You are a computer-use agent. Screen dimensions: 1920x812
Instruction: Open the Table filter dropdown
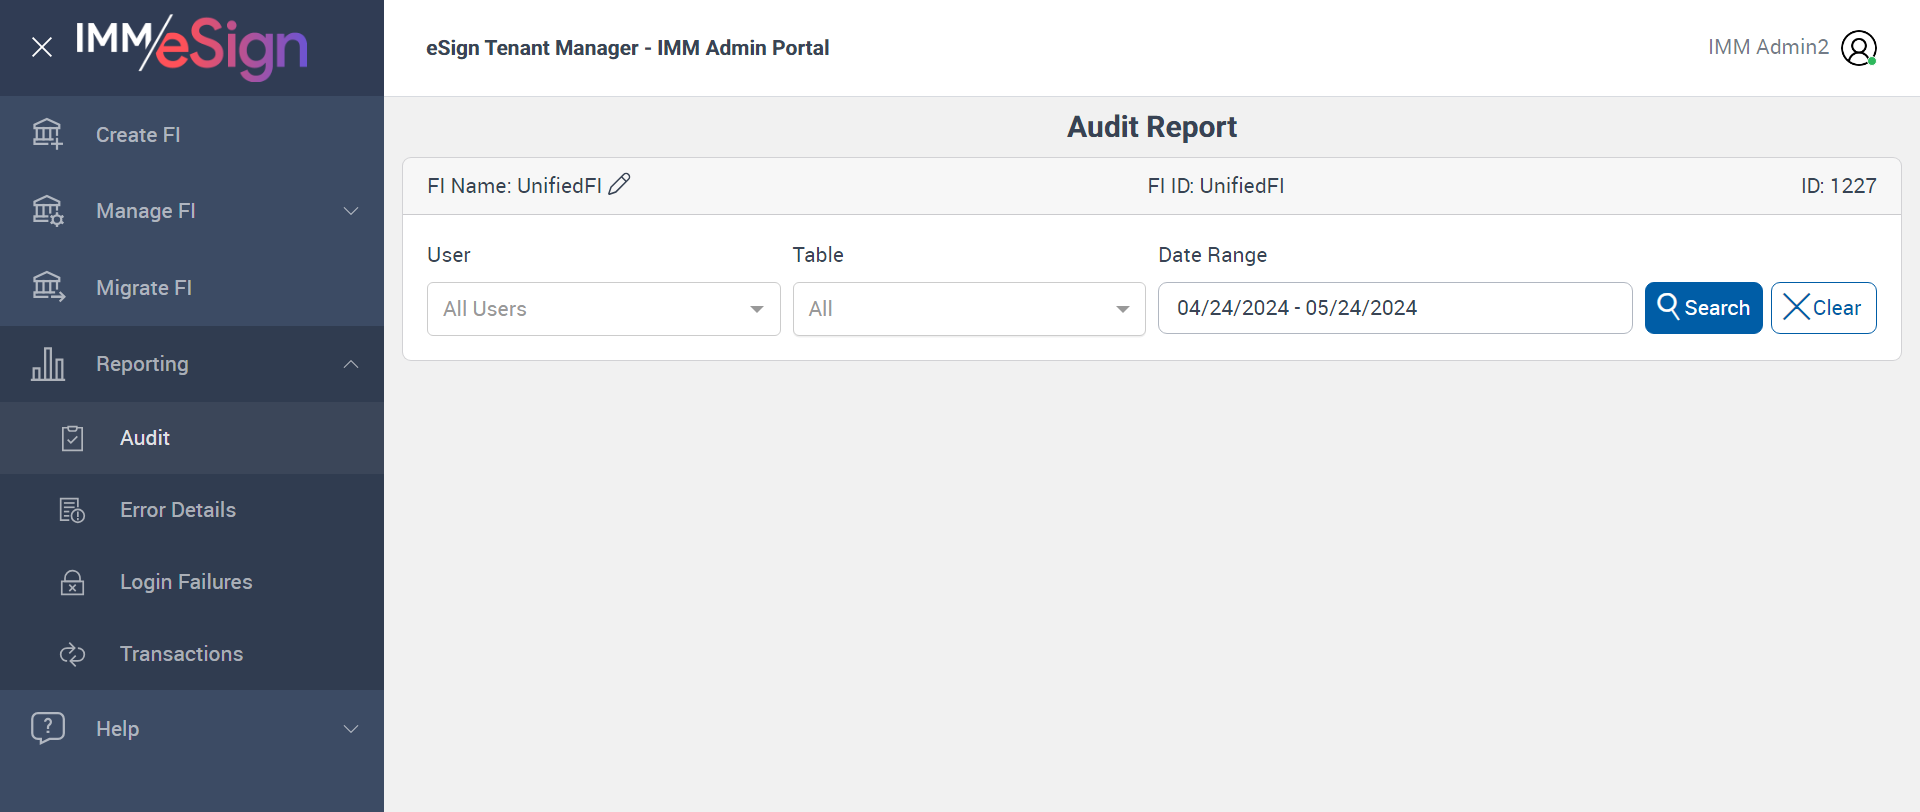[x=968, y=309]
